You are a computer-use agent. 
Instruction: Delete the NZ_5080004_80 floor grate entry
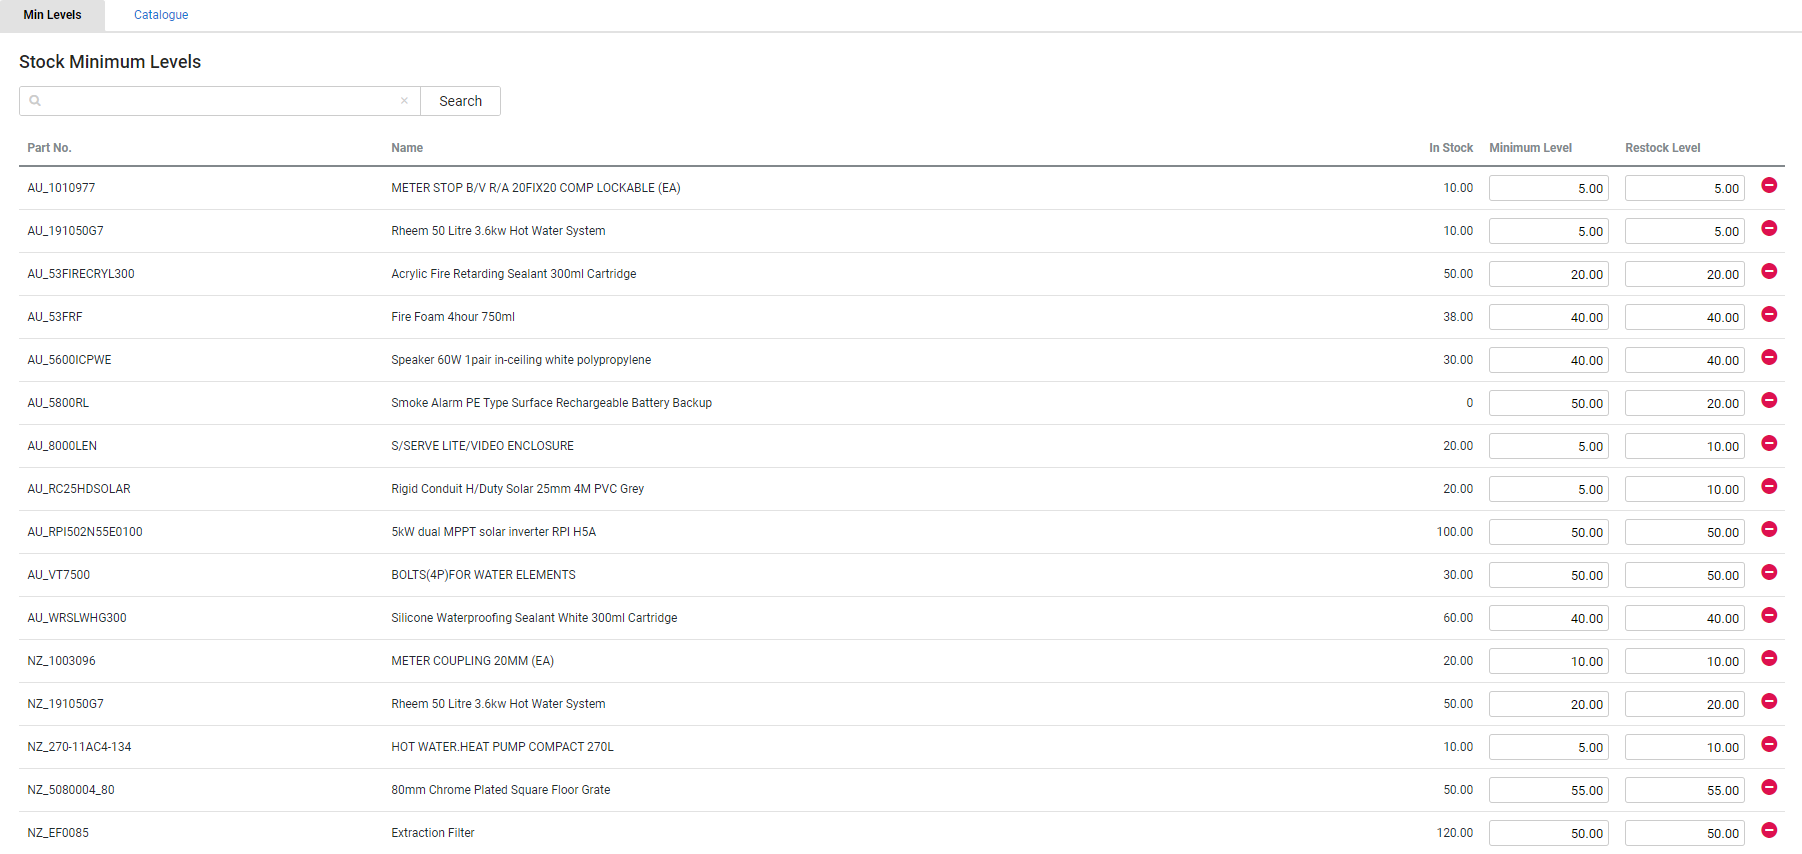click(x=1769, y=787)
